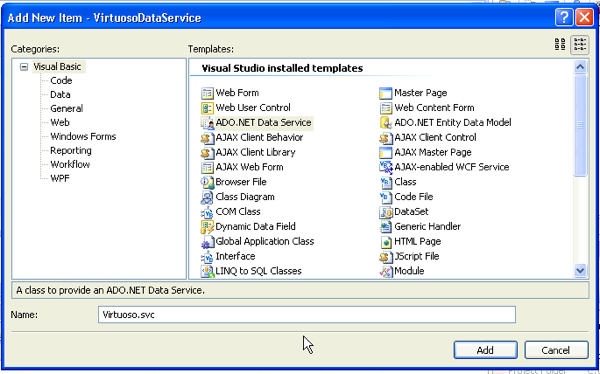This screenshot has width=600, height=374.
Task: Click the Name input field
Action: (307, 315)
